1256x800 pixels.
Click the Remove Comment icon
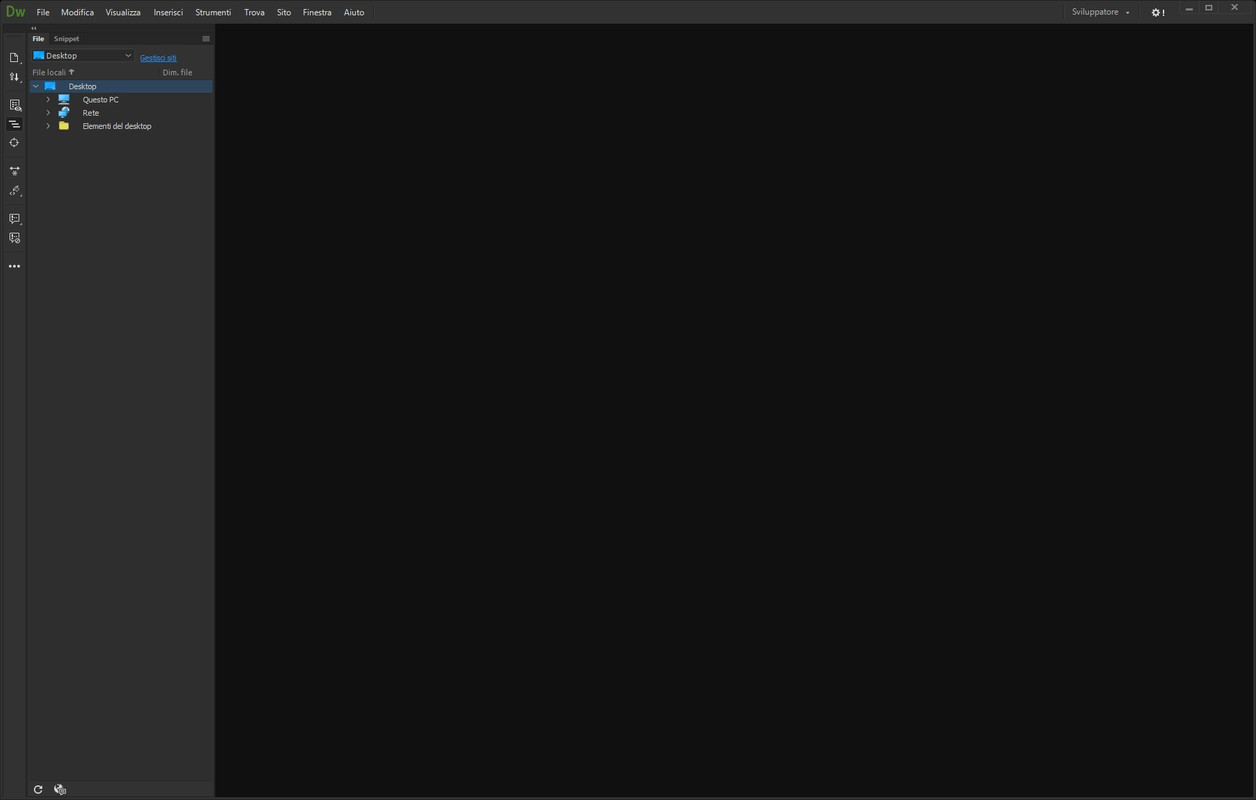(x=14, y=238)
